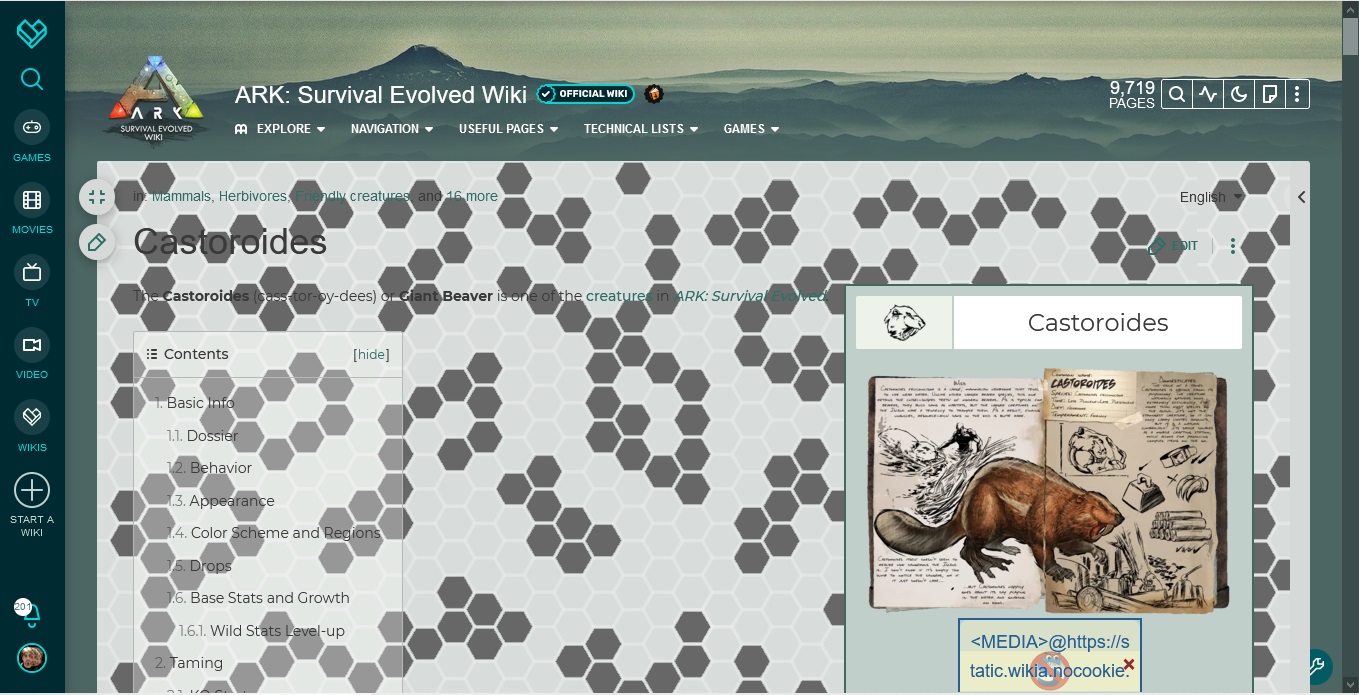Viewport: 1359px width, 695px height.
Task: Open the user avatar menu
Action: pyautogui.click(x=32, y=658)
